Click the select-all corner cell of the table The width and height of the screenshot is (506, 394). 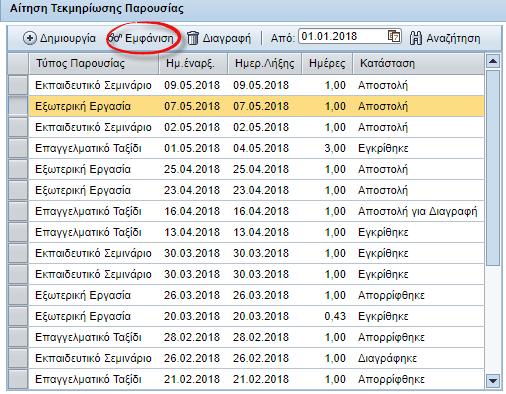18,63
